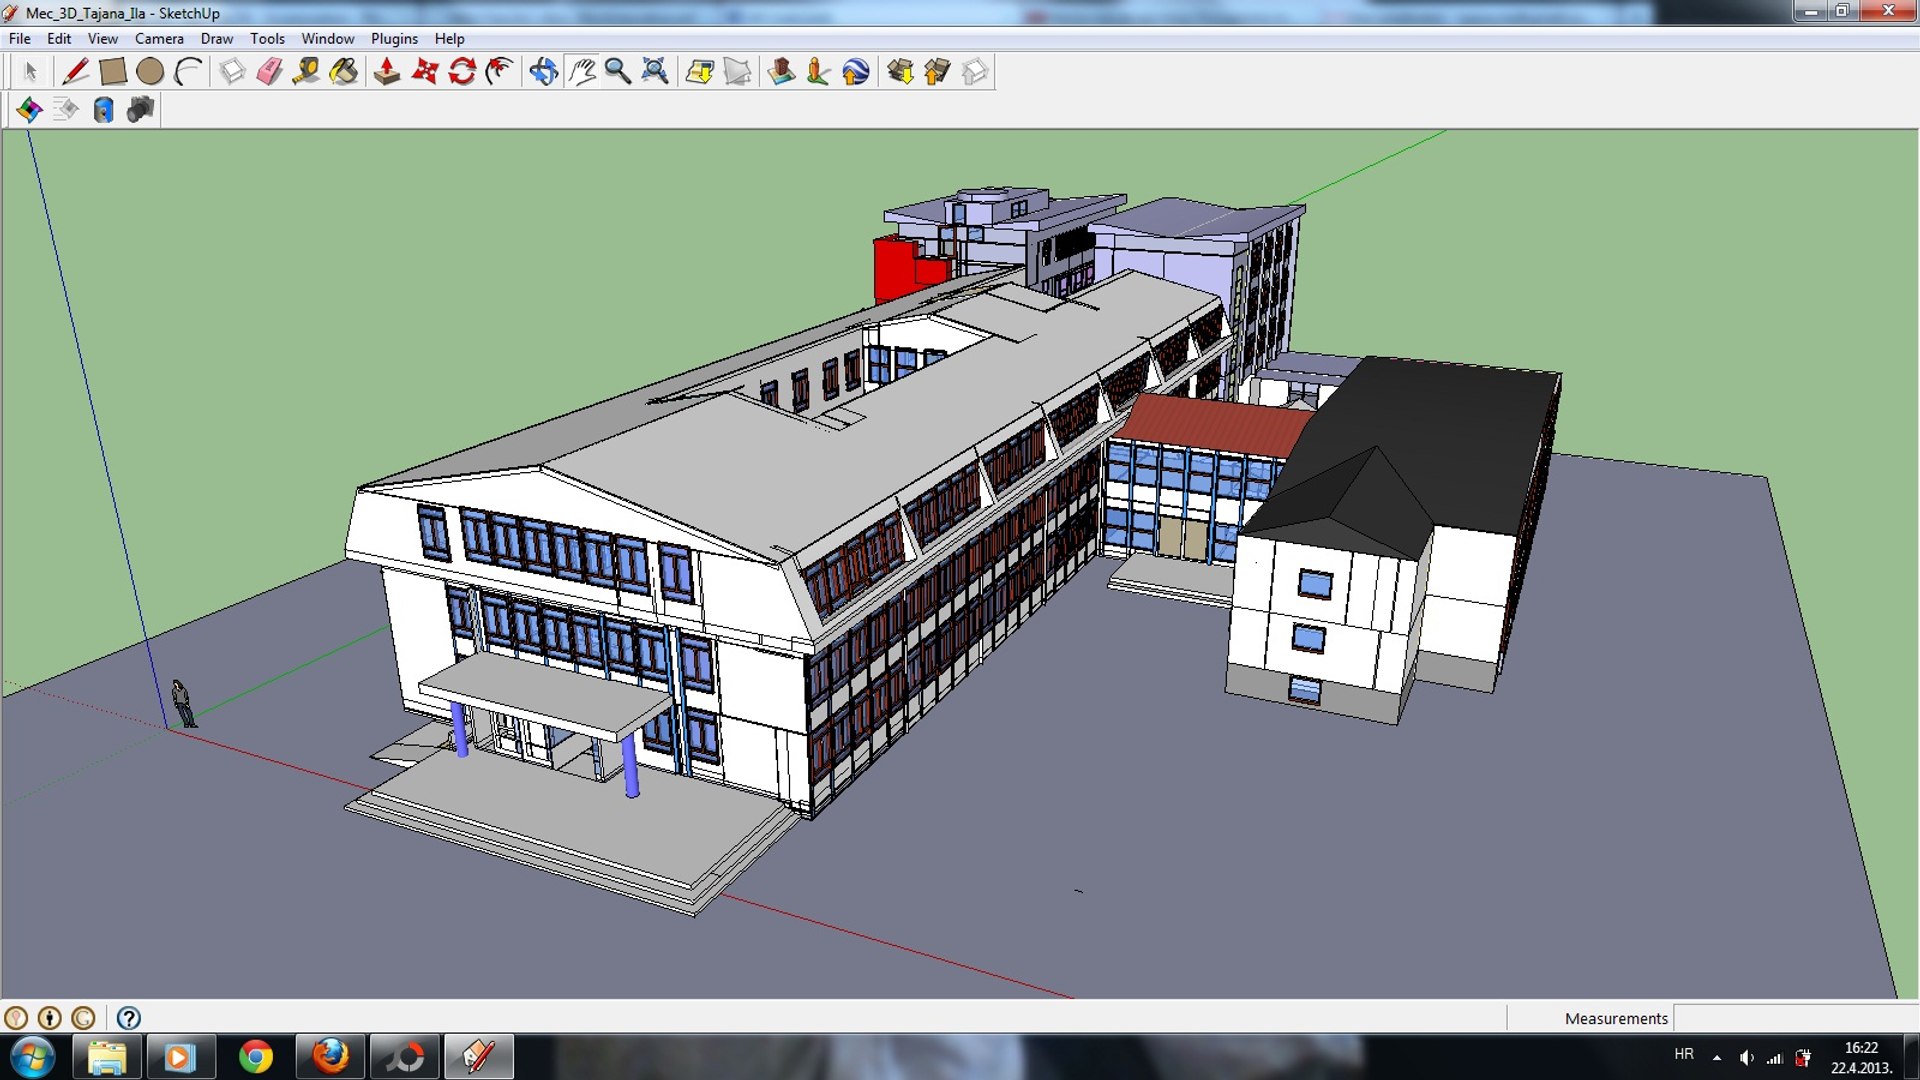Select the Circle drawing tool
The height and width of the screenshot is (1080, 1920).
150,72
